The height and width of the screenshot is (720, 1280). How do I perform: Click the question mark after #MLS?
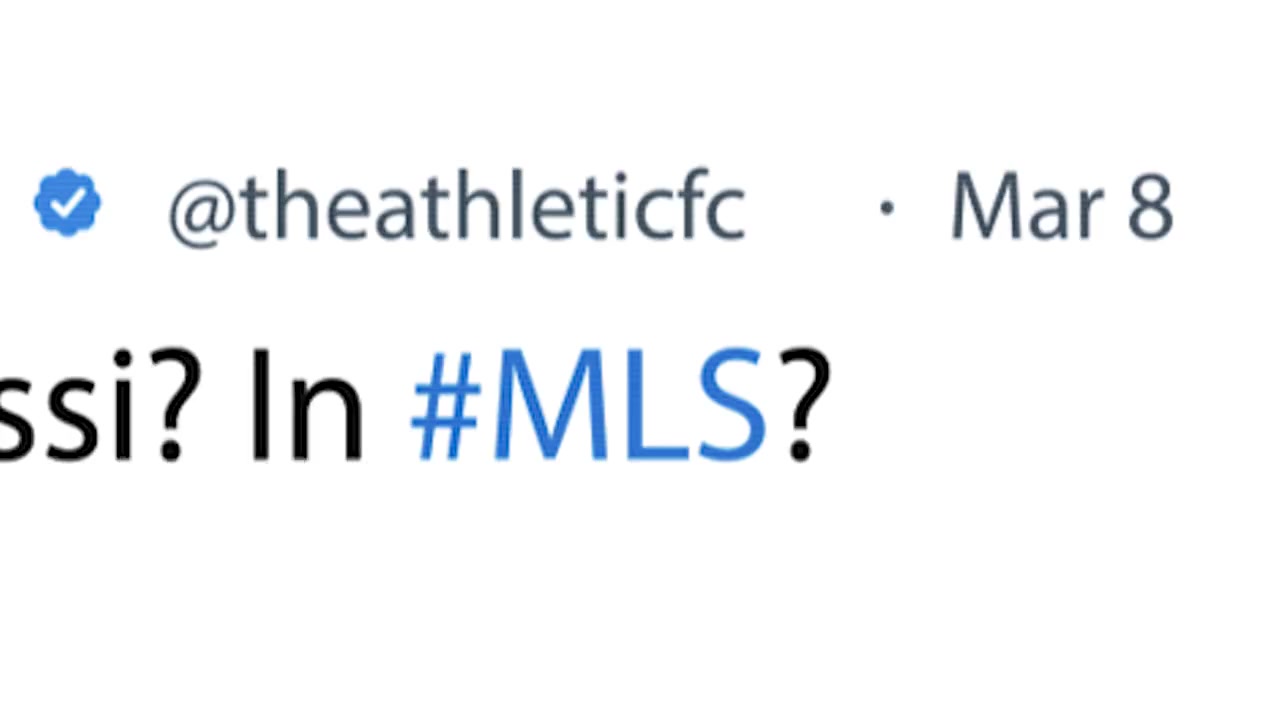tap(802, 404)
